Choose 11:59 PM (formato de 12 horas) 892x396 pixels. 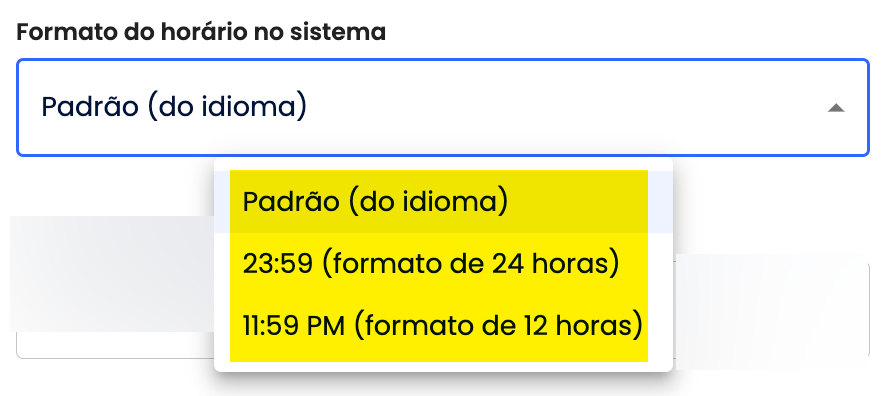click(x=443, y=327)
